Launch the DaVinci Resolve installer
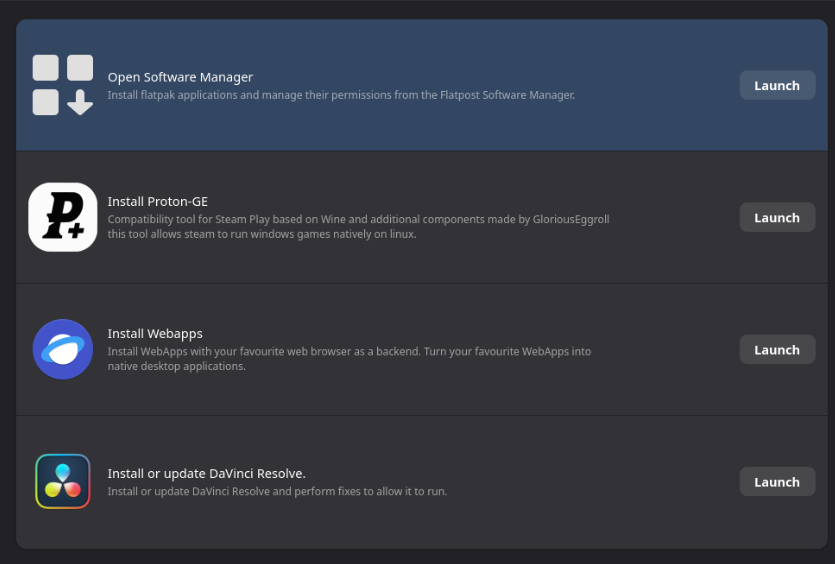 pos(776,482)
